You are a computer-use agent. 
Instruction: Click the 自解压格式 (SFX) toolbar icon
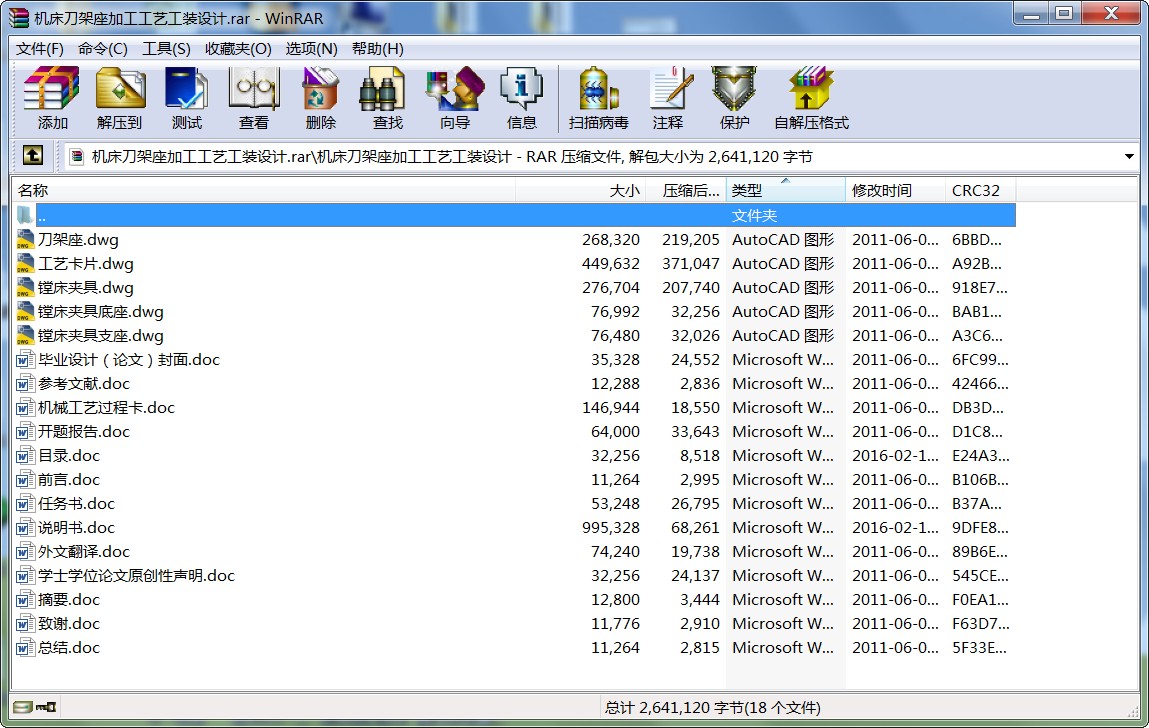point(811,89)
